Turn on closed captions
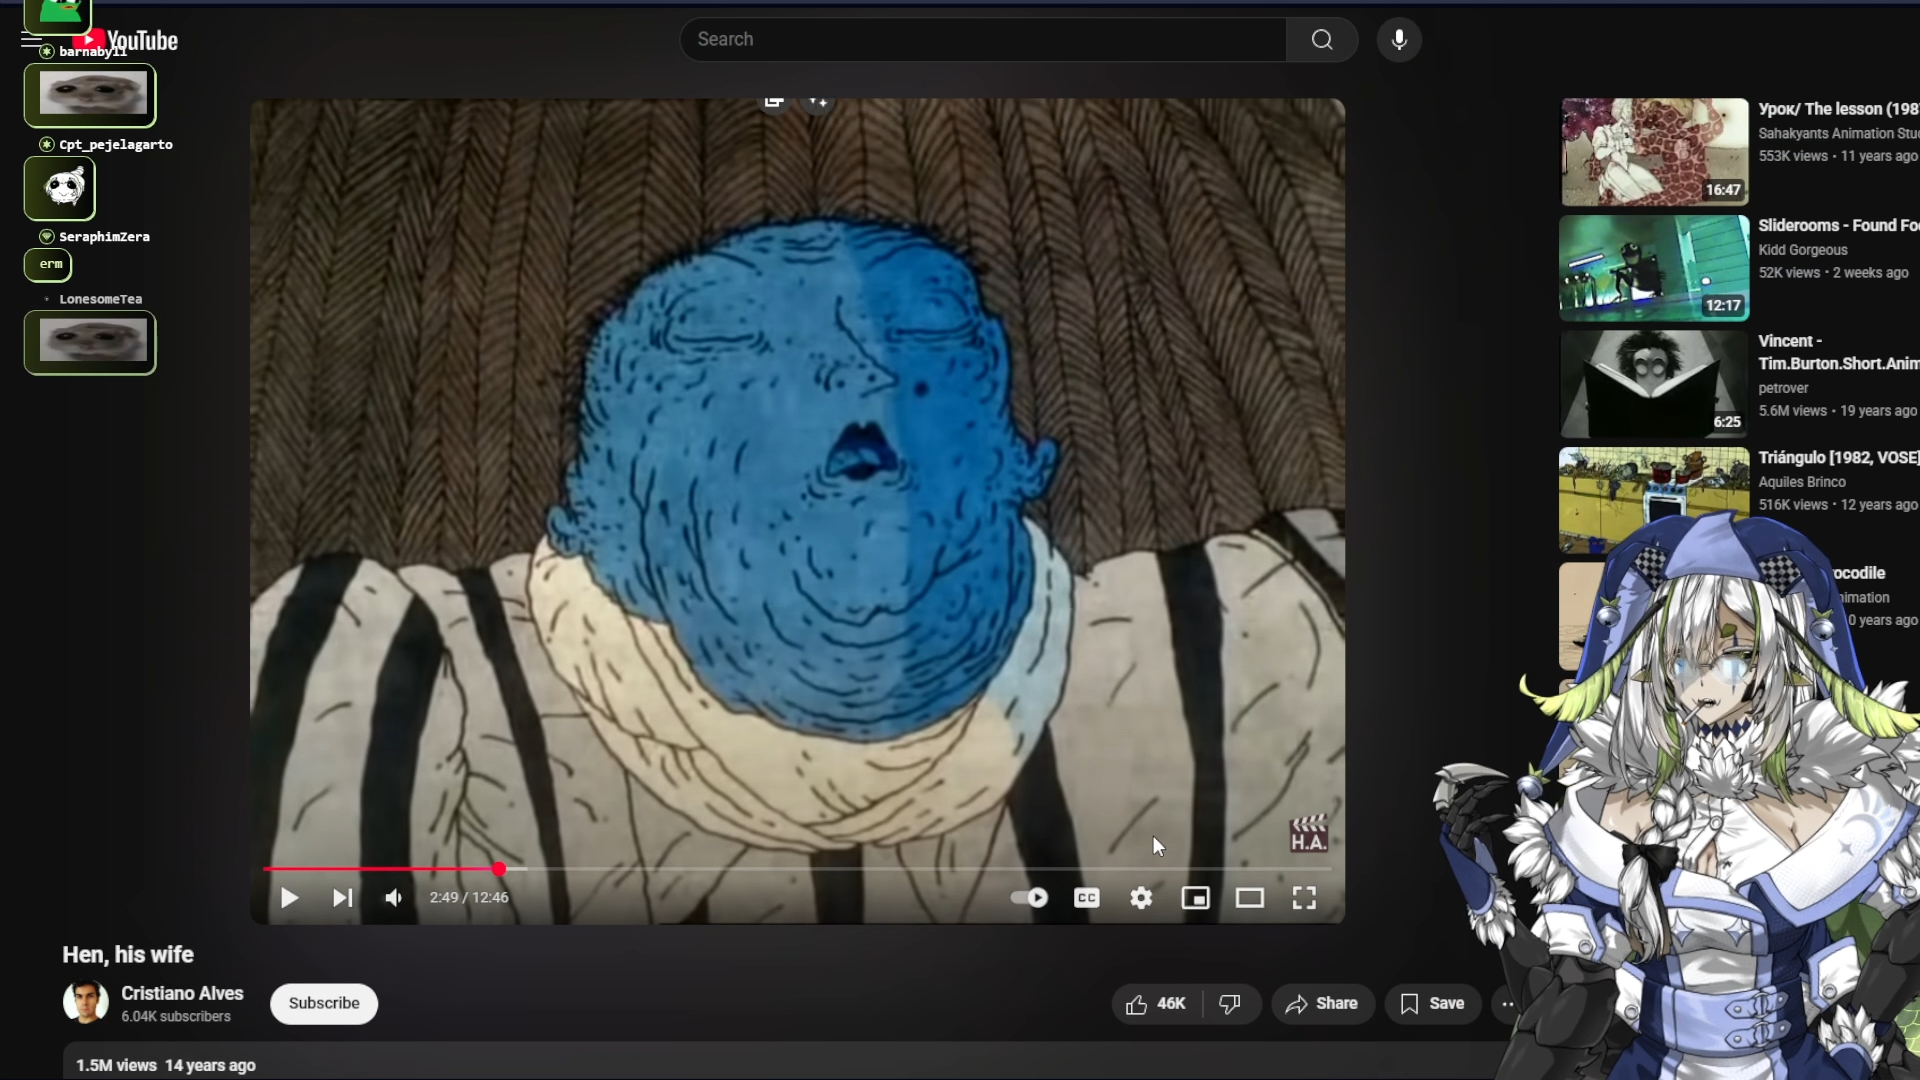Image resolution: width=1920 pixels, height=1080 pixels. coord(1087,898)
